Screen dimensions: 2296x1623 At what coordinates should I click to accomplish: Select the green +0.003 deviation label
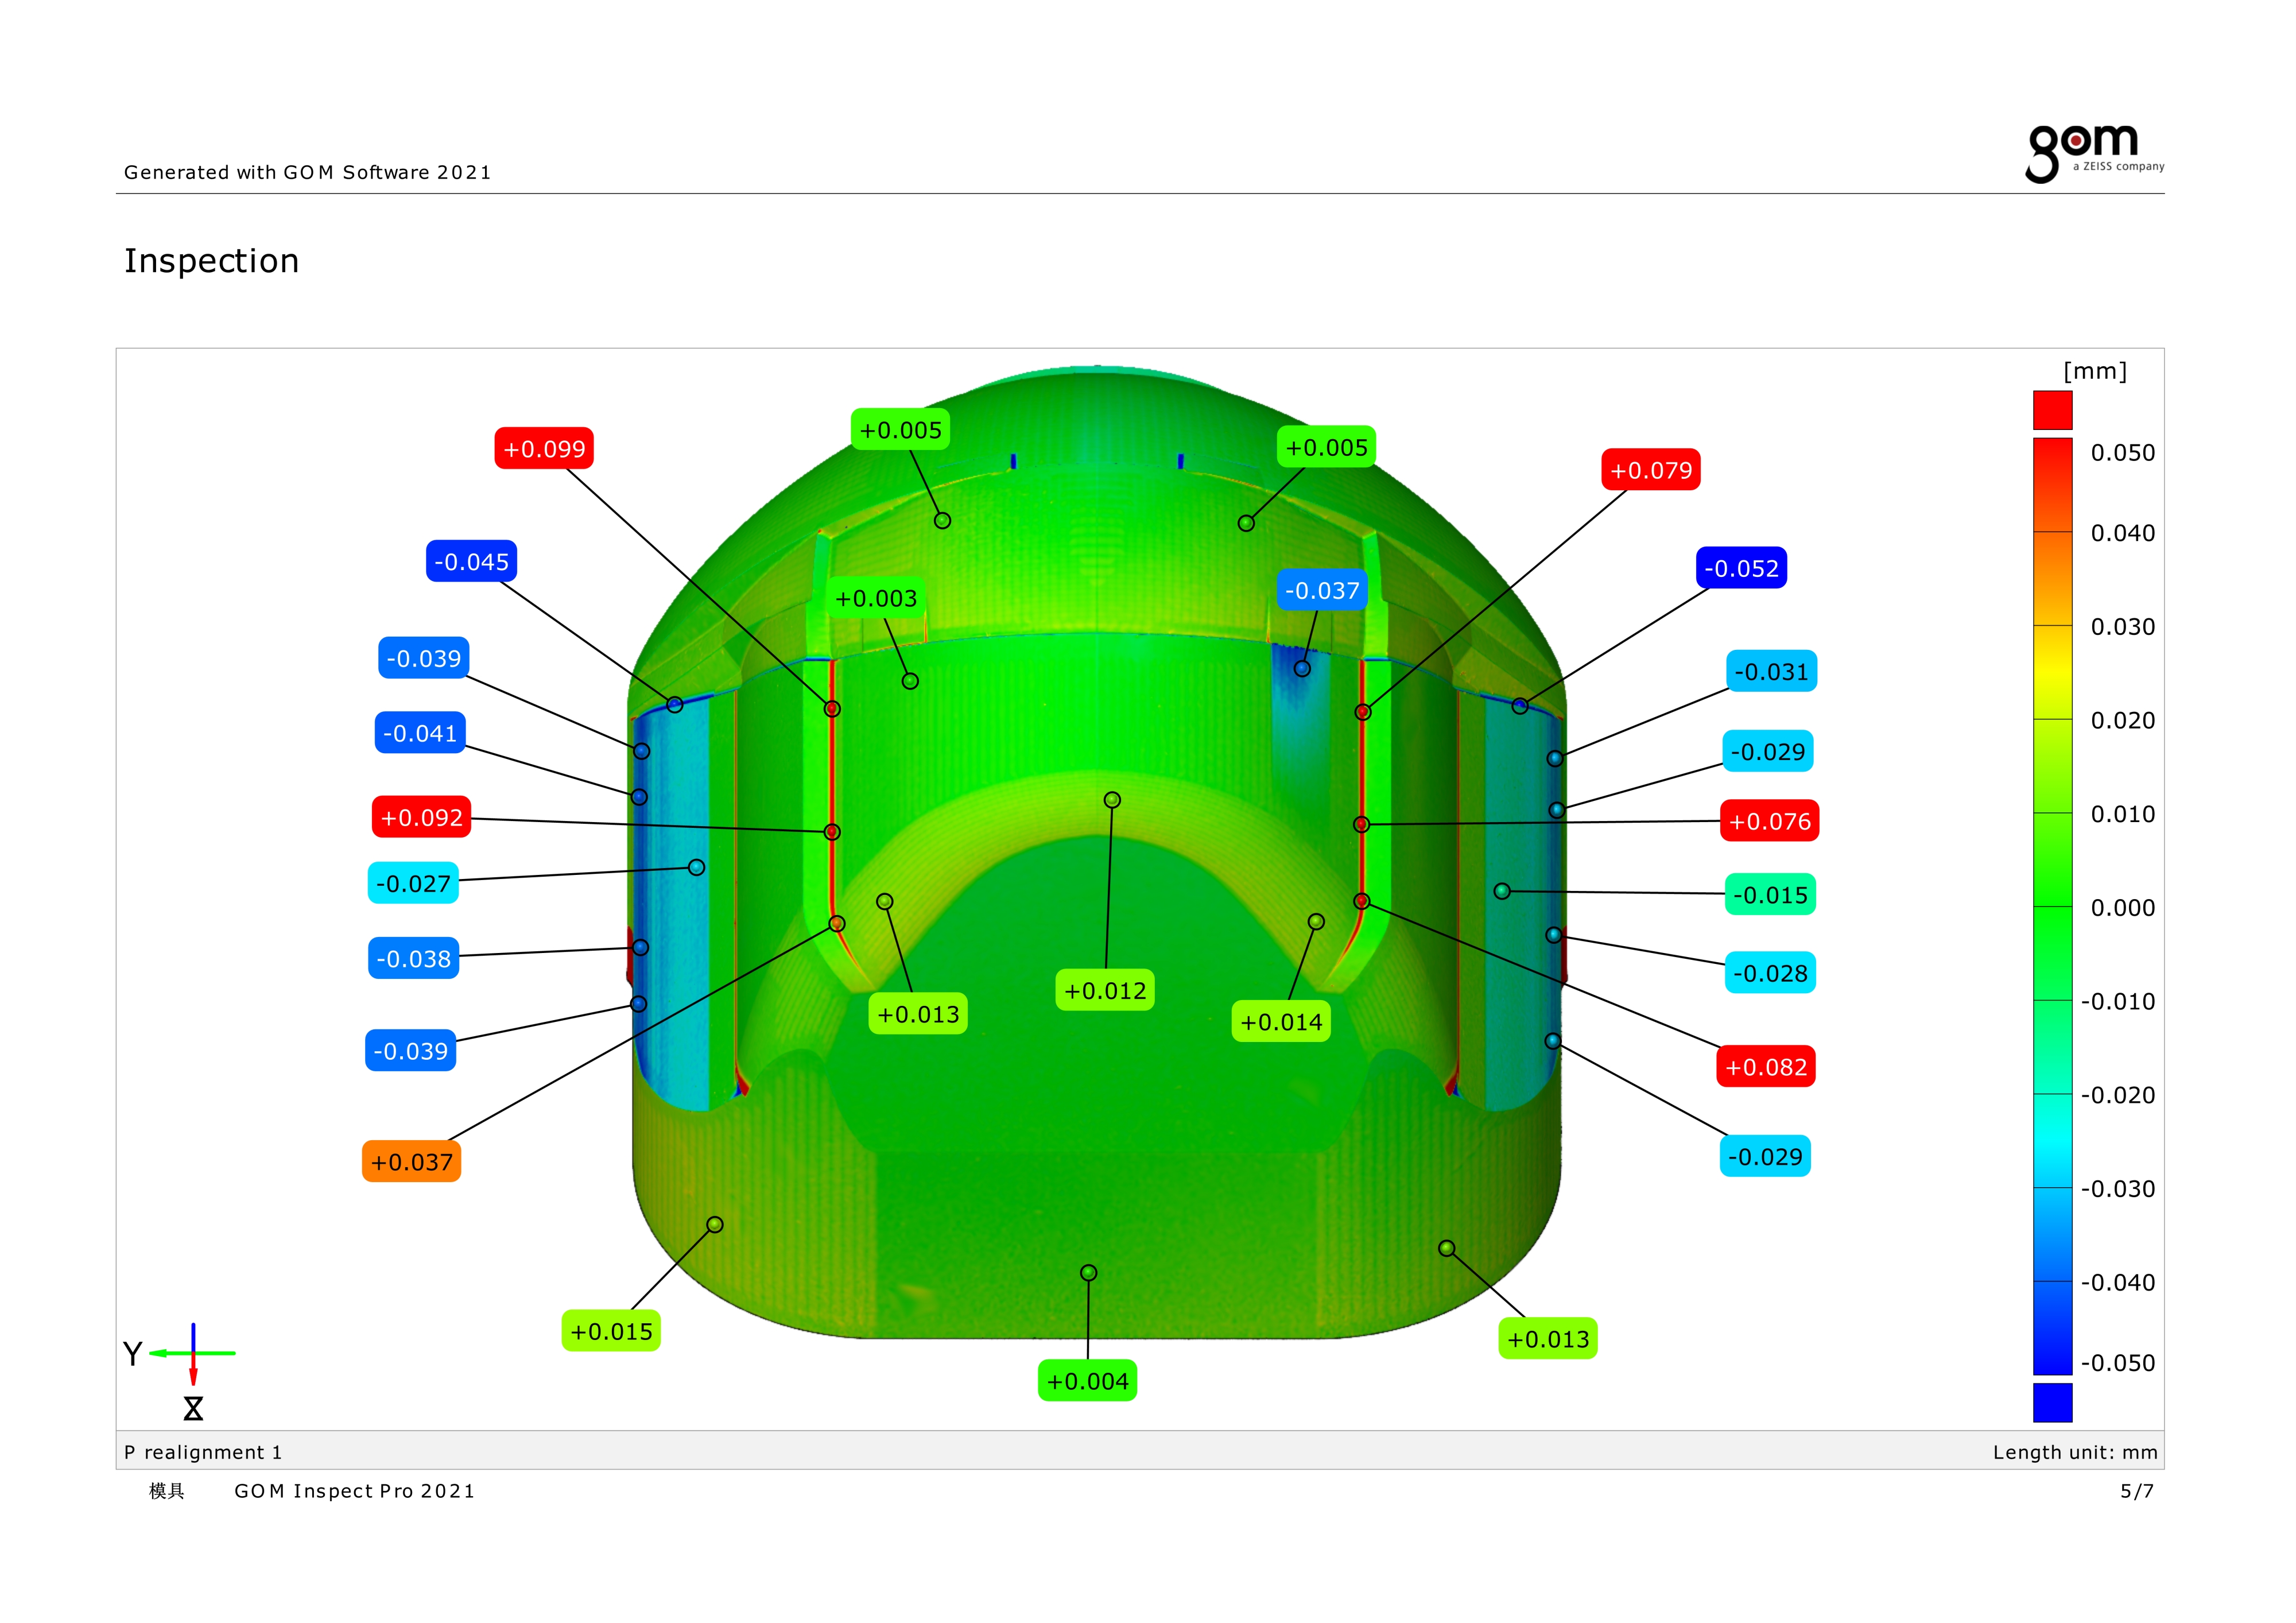[875, 598]
